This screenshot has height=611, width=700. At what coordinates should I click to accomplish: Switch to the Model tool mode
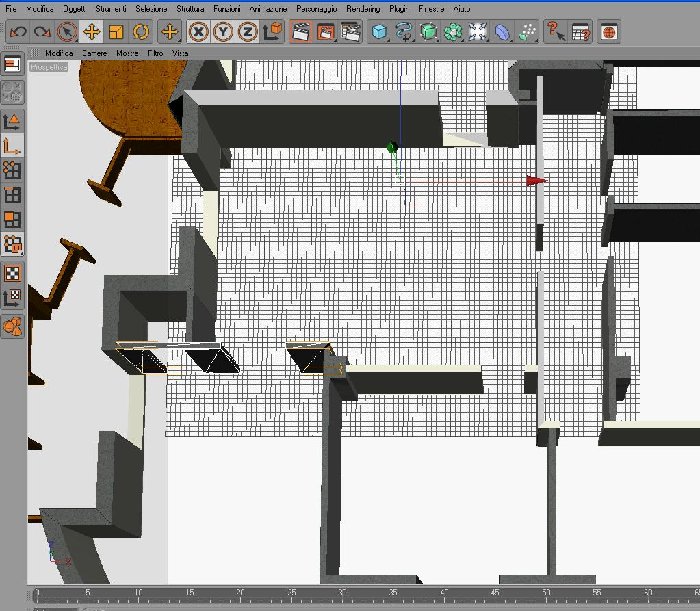tap(12, 121)
